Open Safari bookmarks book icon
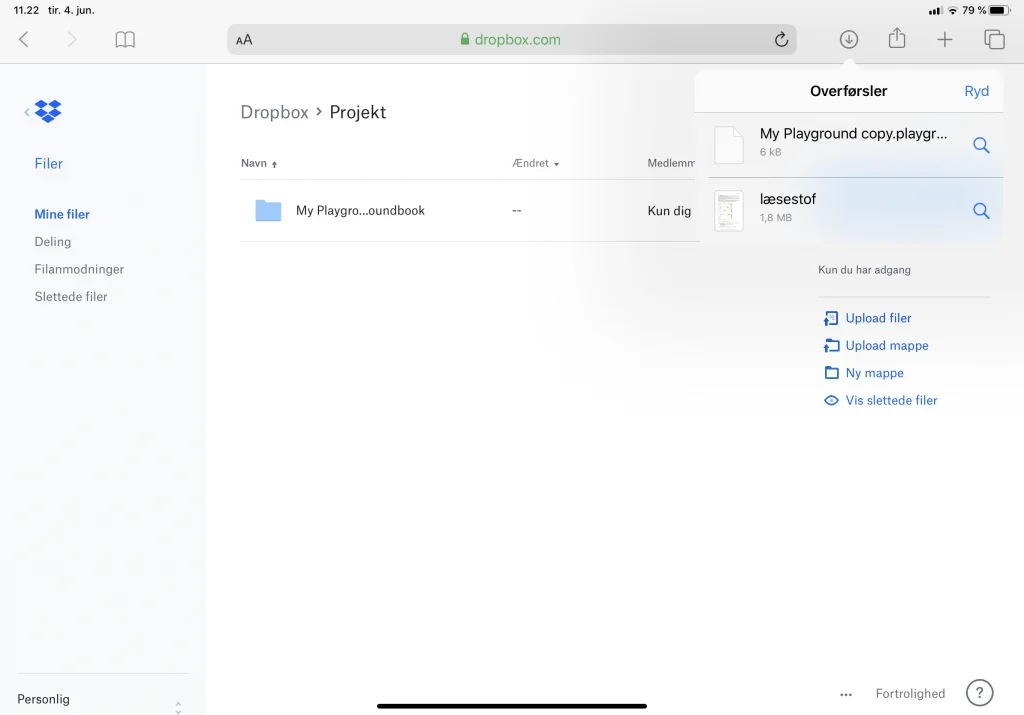1024x715 pixels. (x=125, y=39)
